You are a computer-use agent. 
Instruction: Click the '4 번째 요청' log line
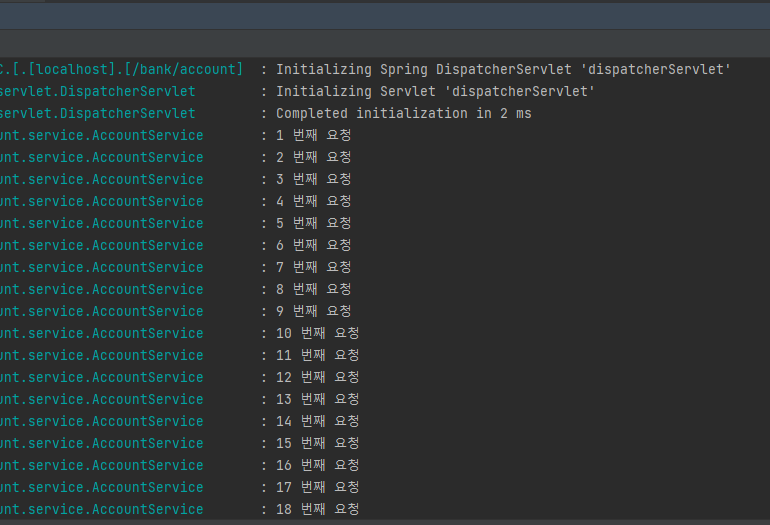click(314, 201)
